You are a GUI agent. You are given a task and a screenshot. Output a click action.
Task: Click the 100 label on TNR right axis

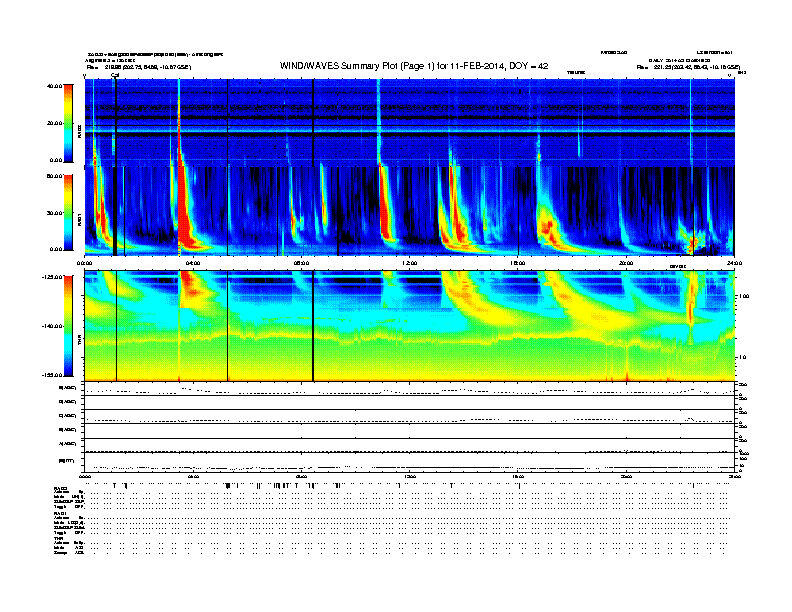[744, 296]
